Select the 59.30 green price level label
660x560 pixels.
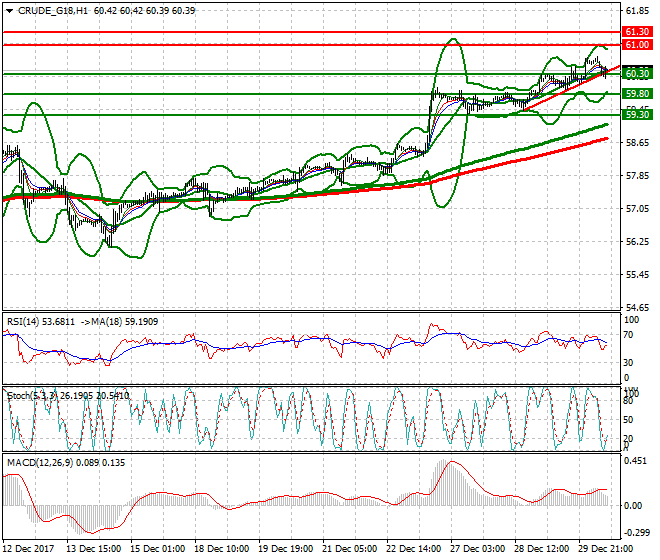tap(637, 115)
